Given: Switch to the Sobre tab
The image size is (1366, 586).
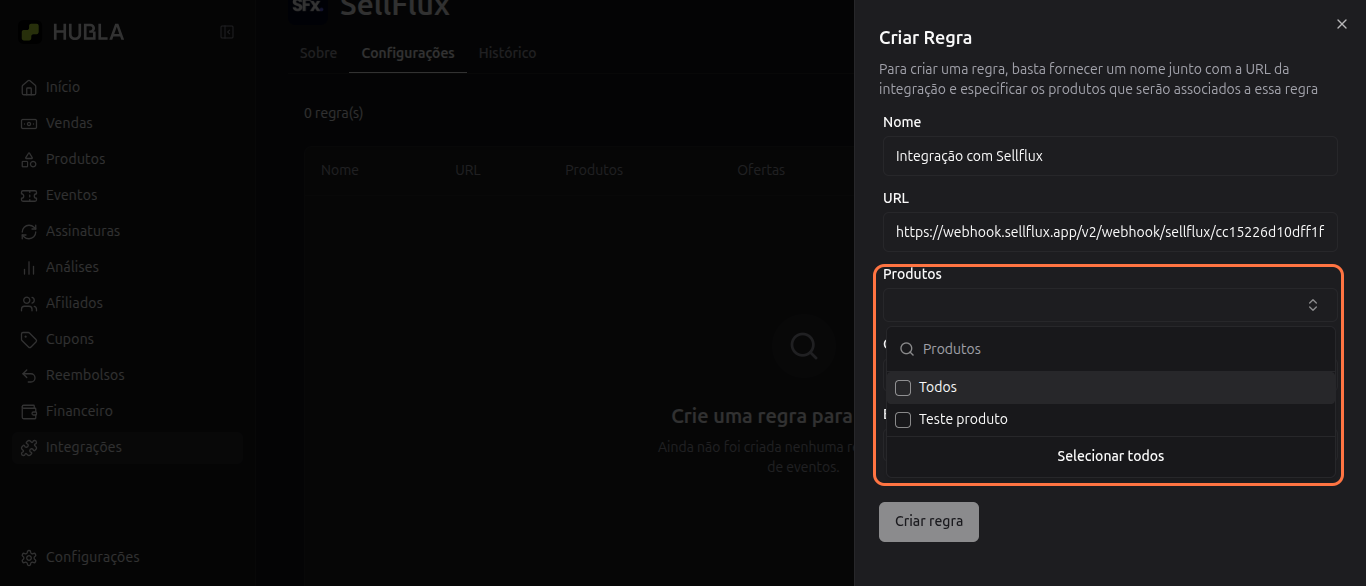Looking at the screenshot, I should (318, 53).
